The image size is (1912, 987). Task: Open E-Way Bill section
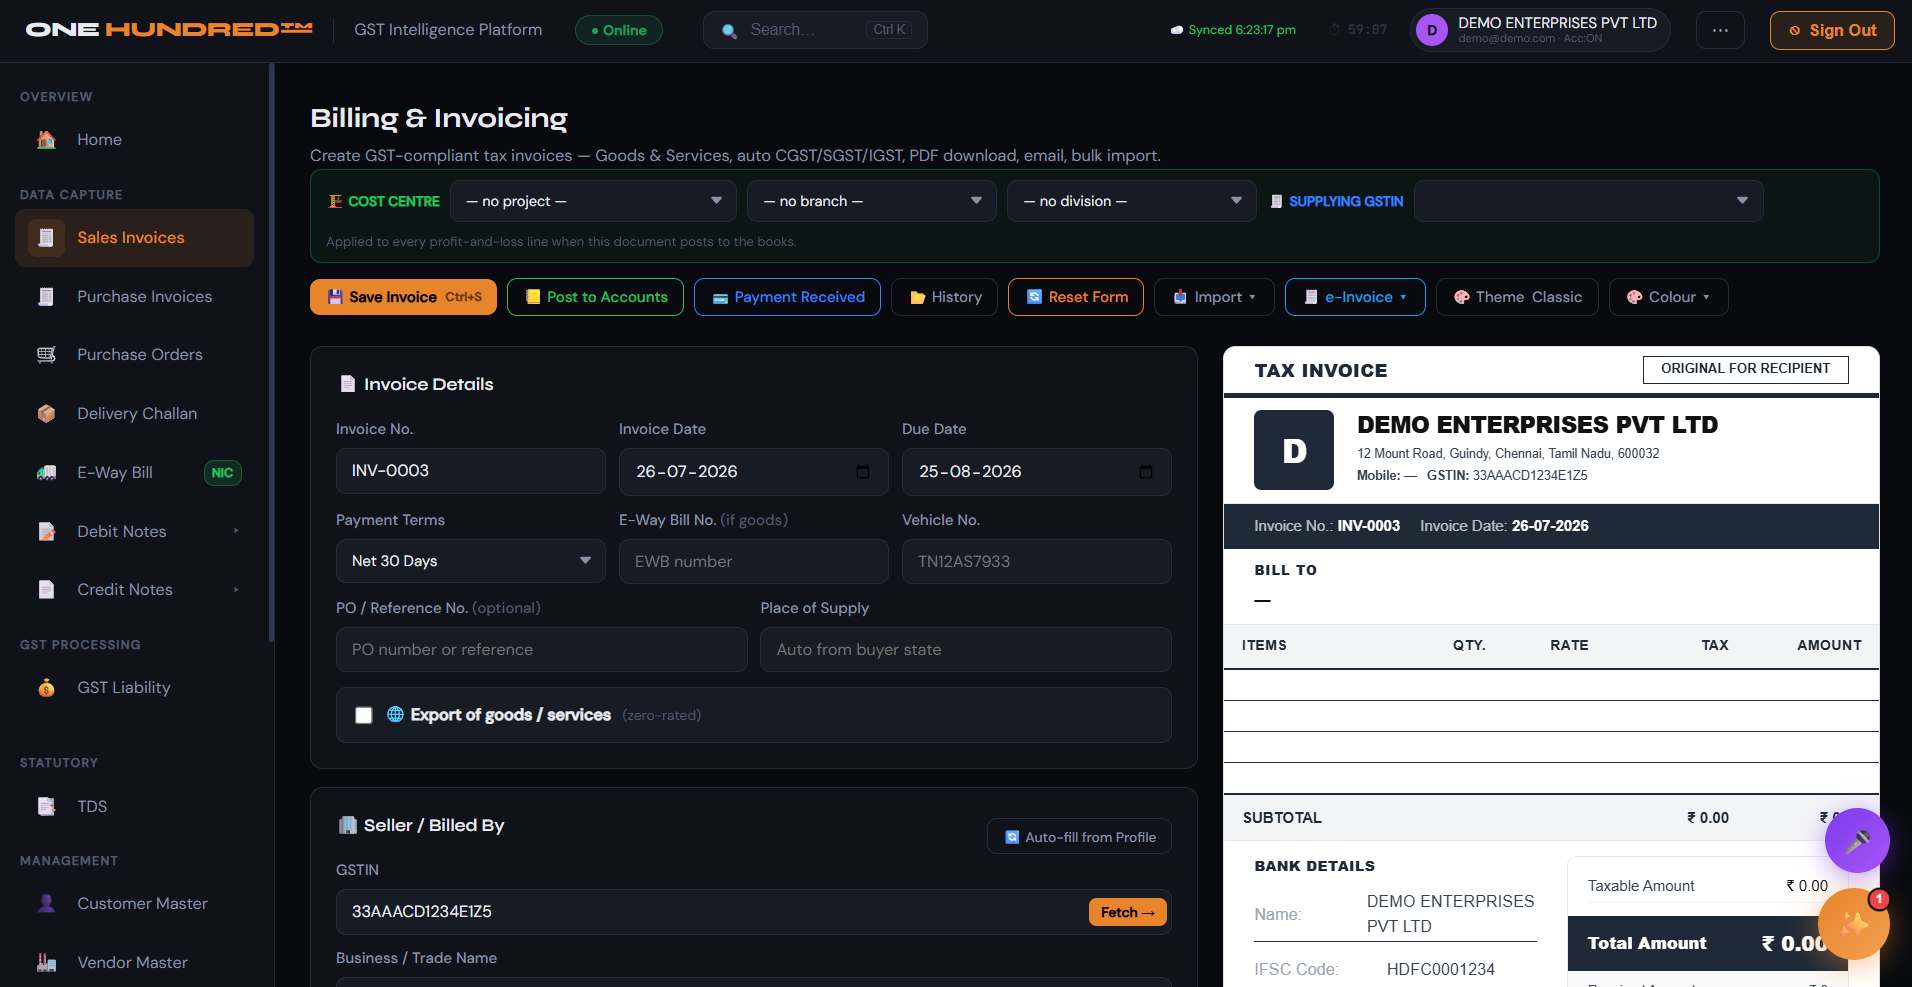coord(134,473)
